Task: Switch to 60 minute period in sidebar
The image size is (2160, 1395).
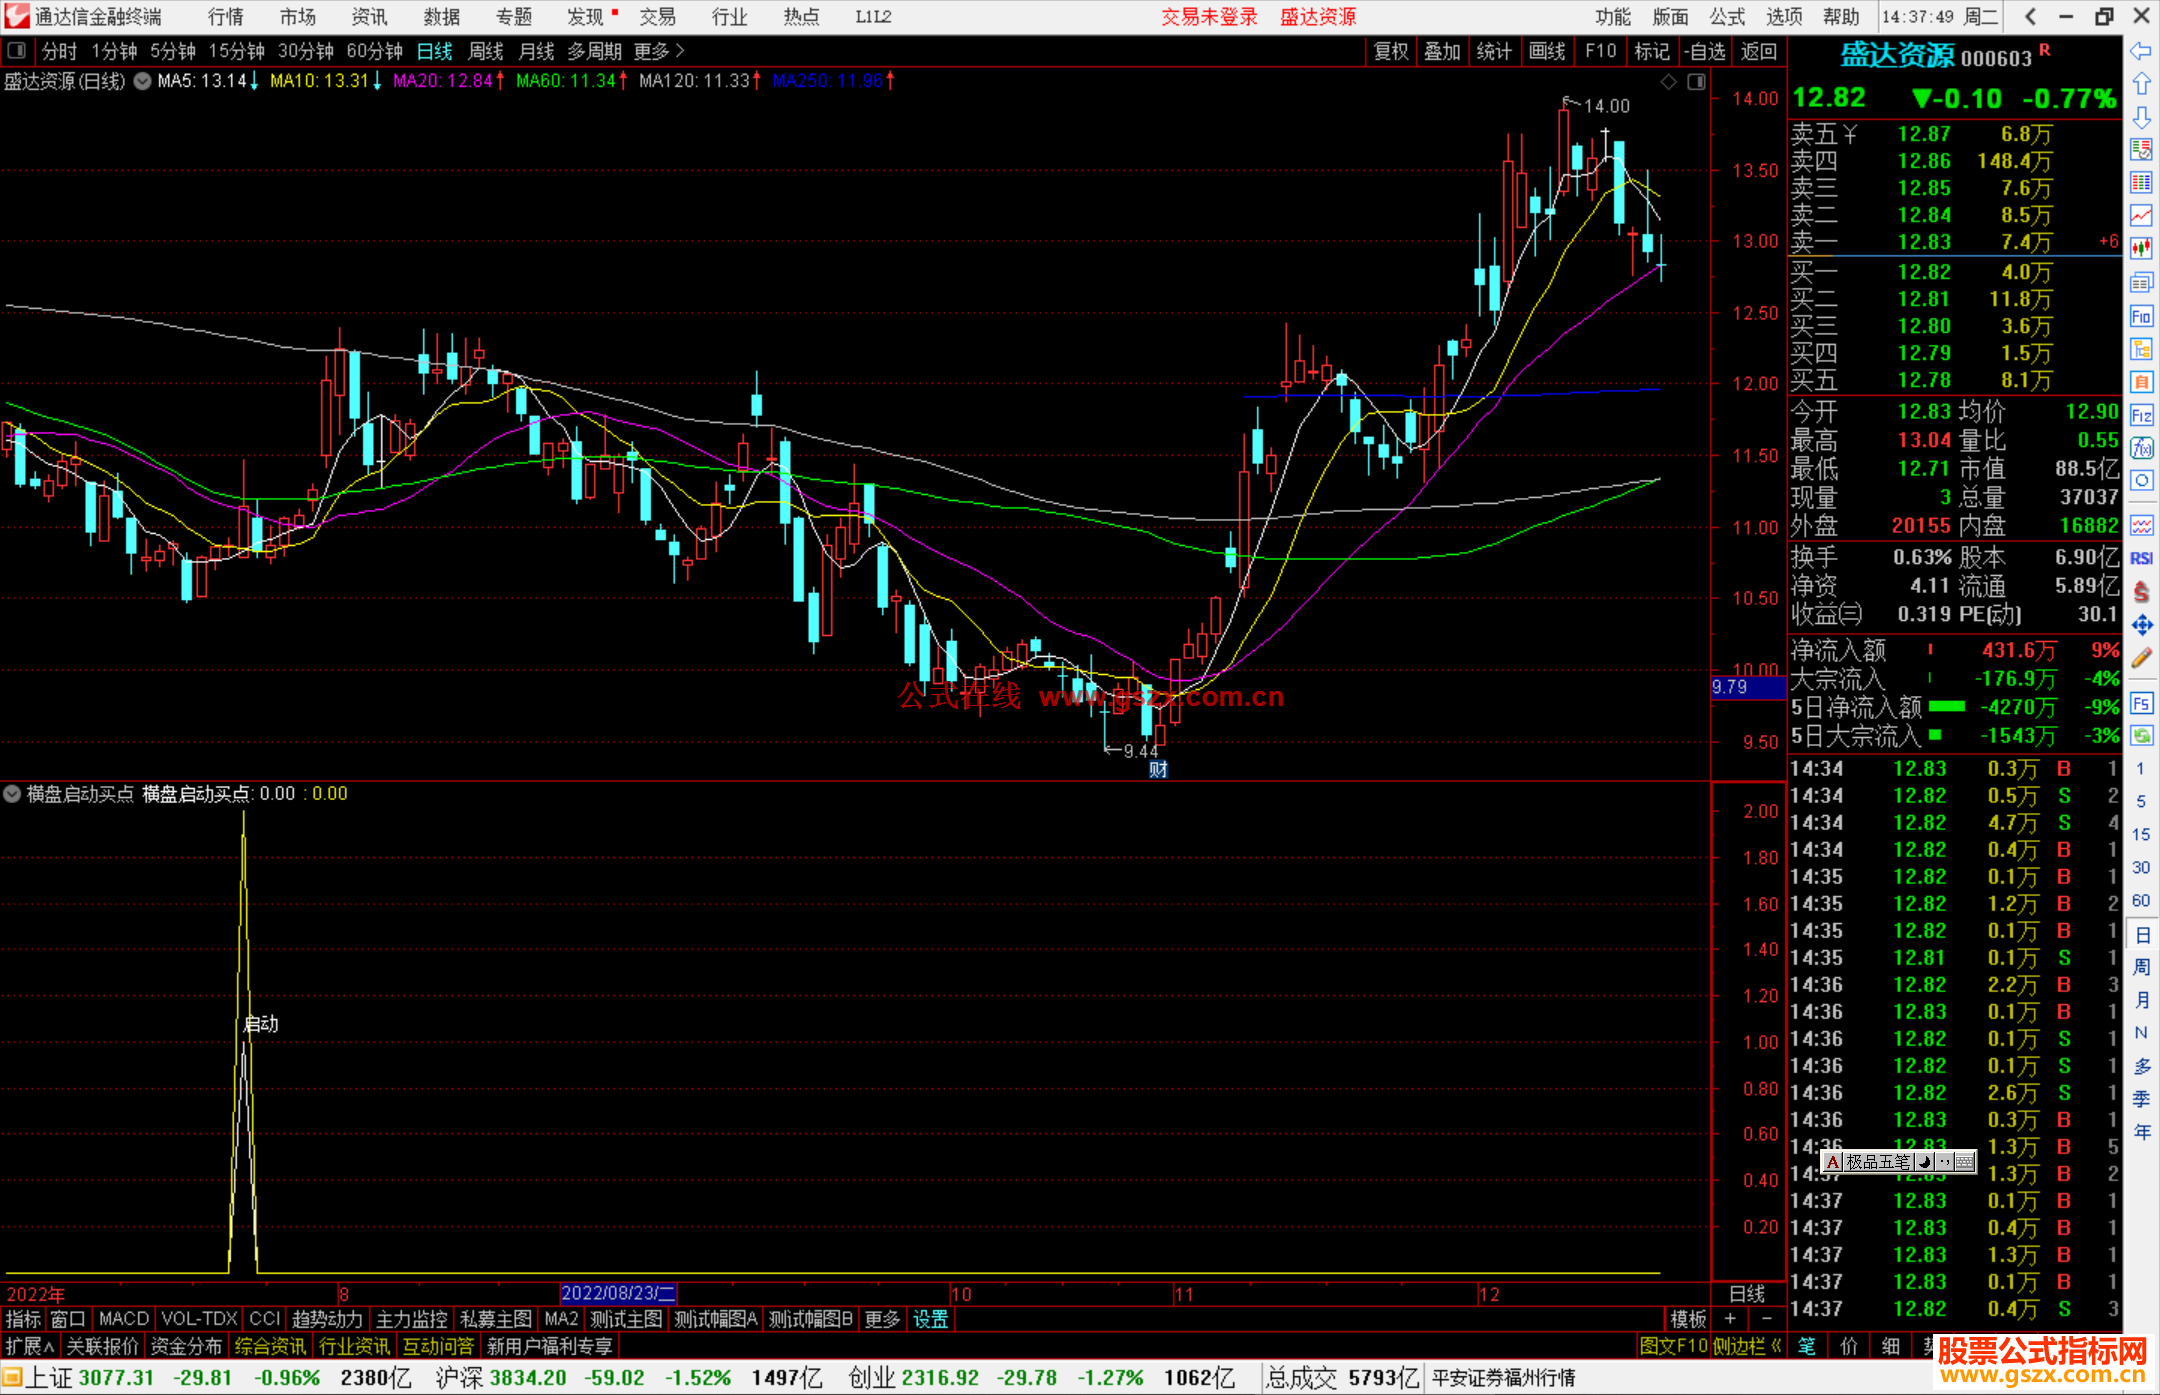Action: click(2141, 900)
